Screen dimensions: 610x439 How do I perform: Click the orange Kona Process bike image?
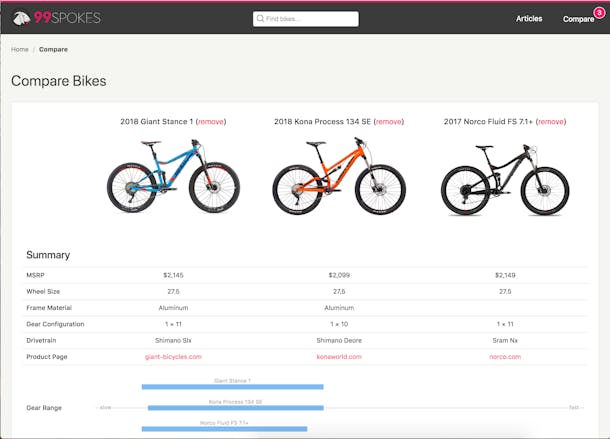(339, 176)
